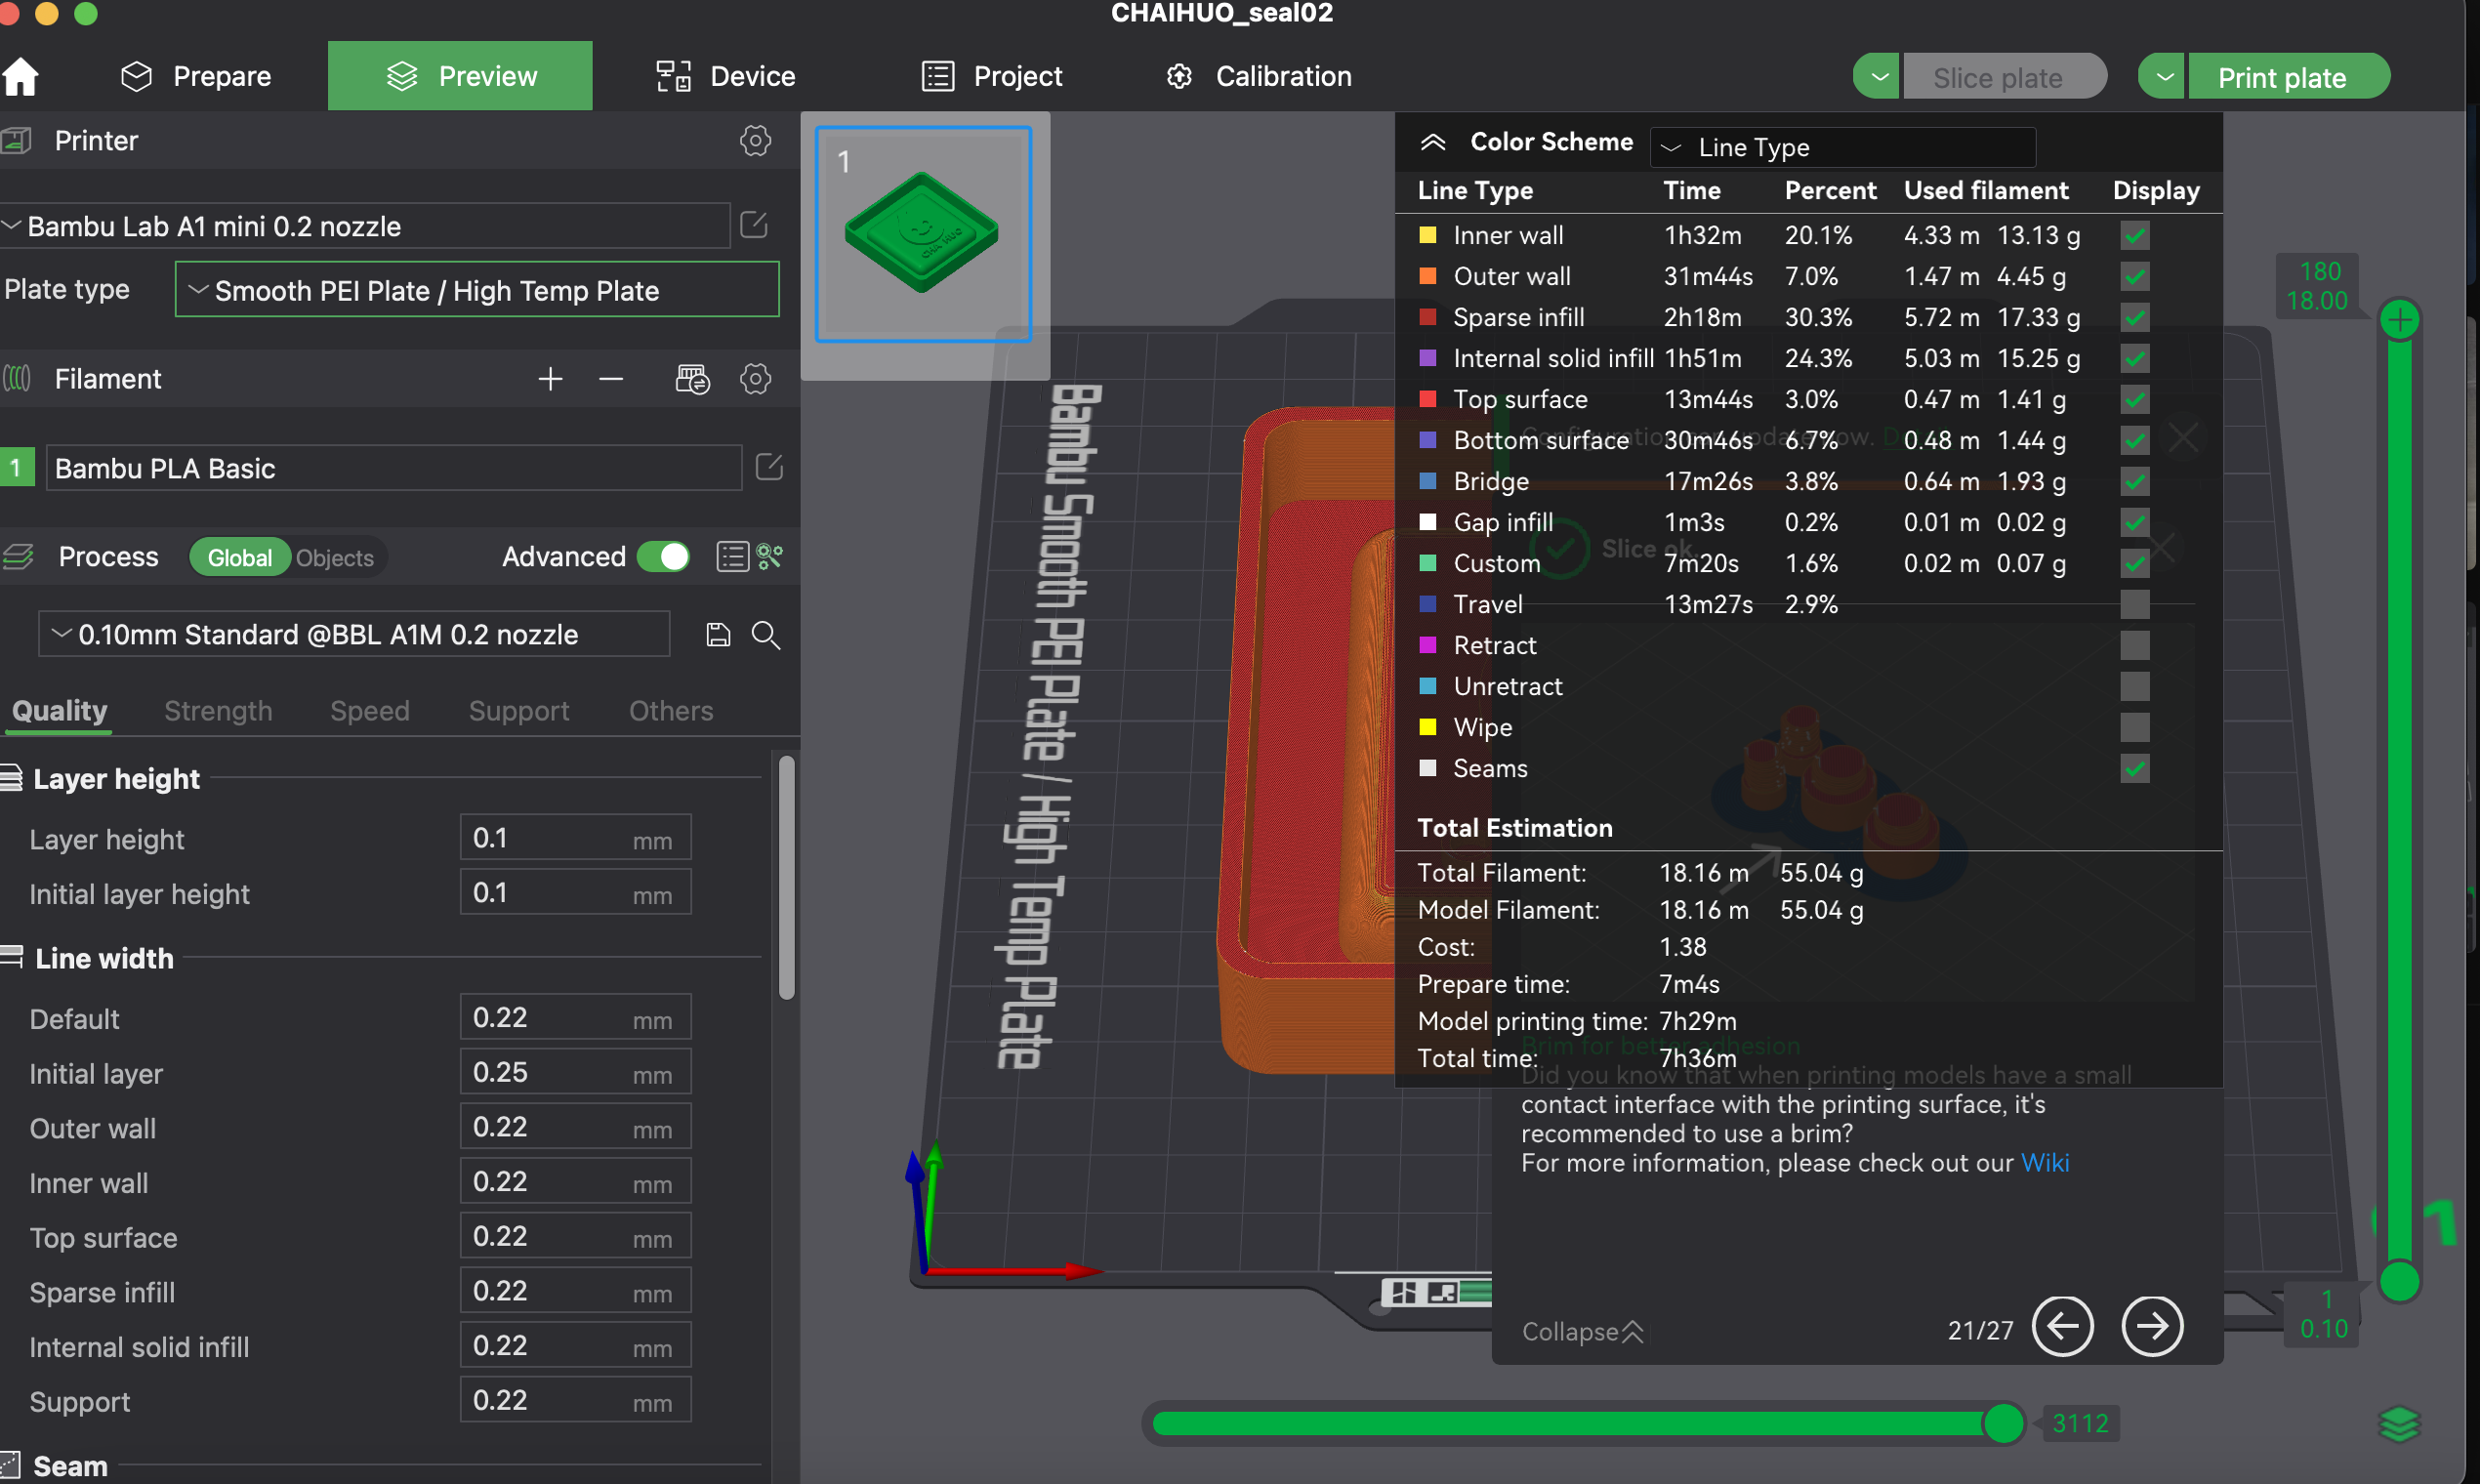This screenshot has width=2480, height=1484.
Task: Open filament settings gear icon
Action: point(755,379)
